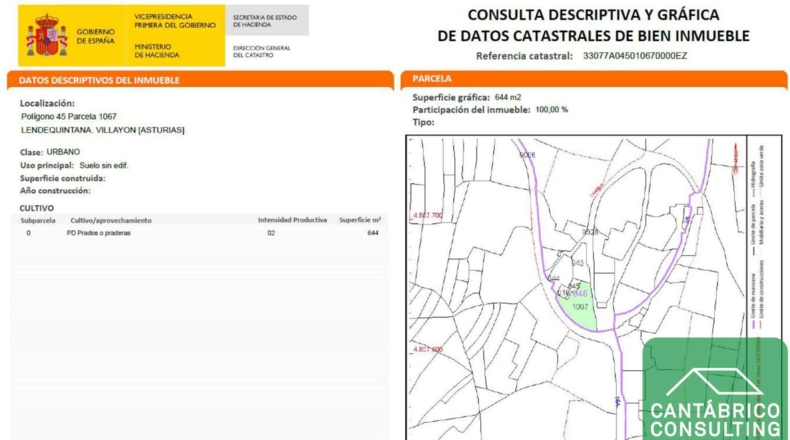Click the Superficie construida label
Screen dimensions: 790x440
[63, 178]
